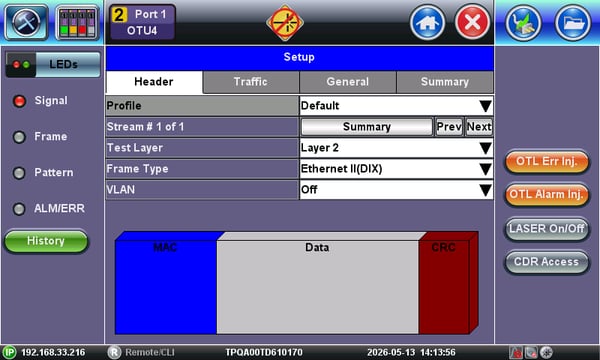600x360 pixels.
Task: Click the fan status bar tray icon
Action: pos(546,352)
